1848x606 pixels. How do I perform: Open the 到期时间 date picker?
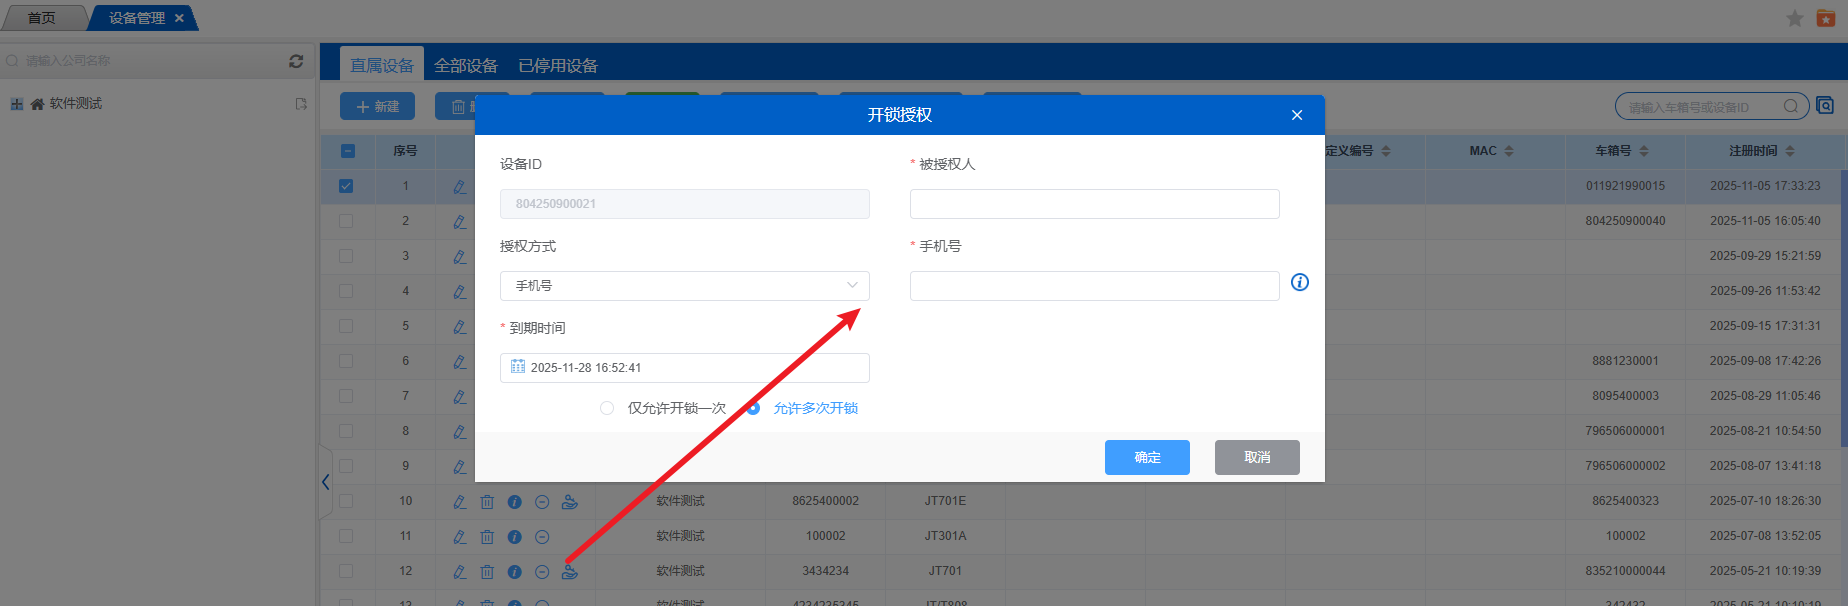click(684, 368)
